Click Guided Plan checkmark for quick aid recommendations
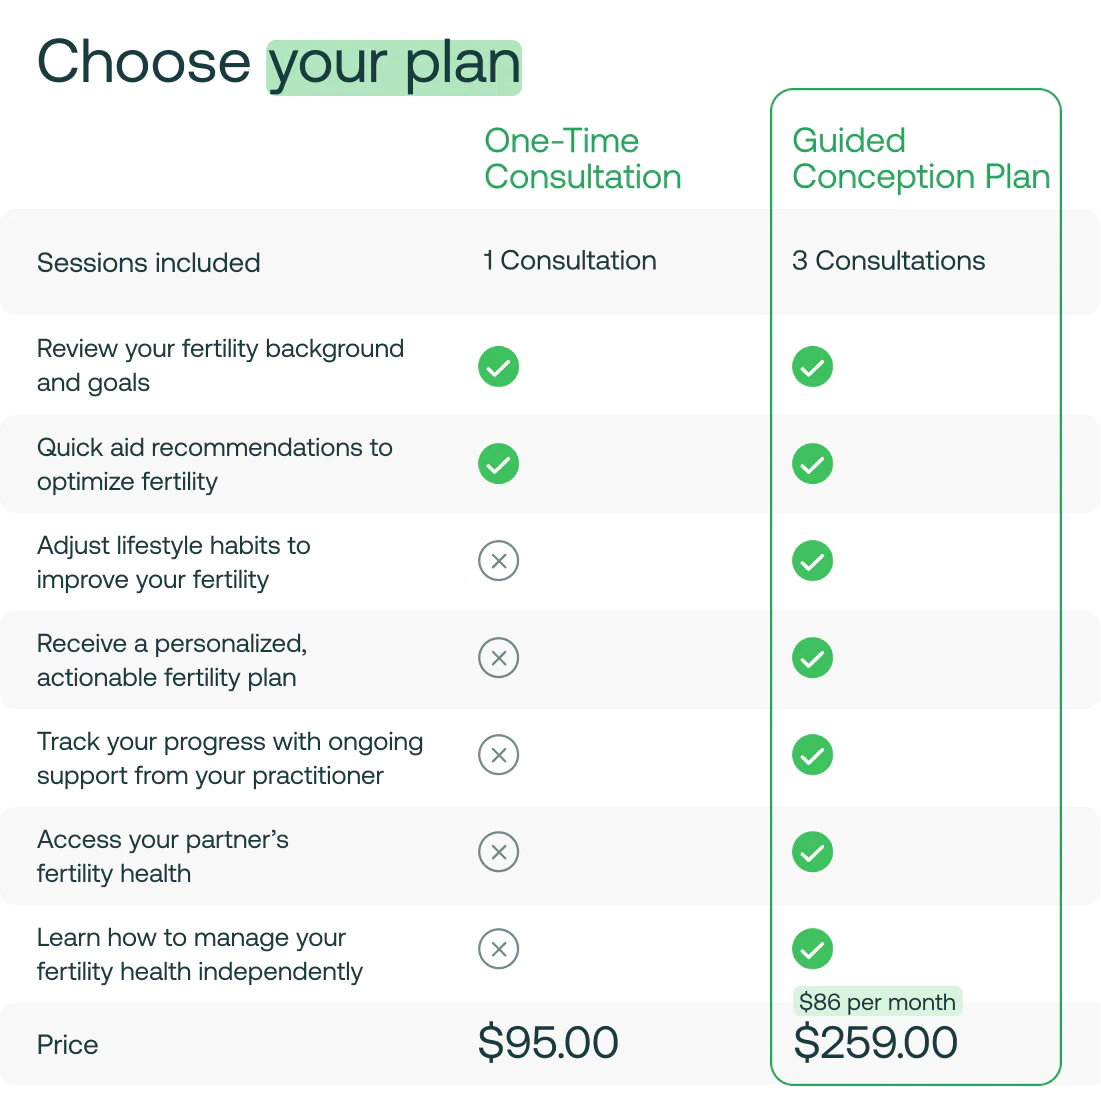 point(812,464)
